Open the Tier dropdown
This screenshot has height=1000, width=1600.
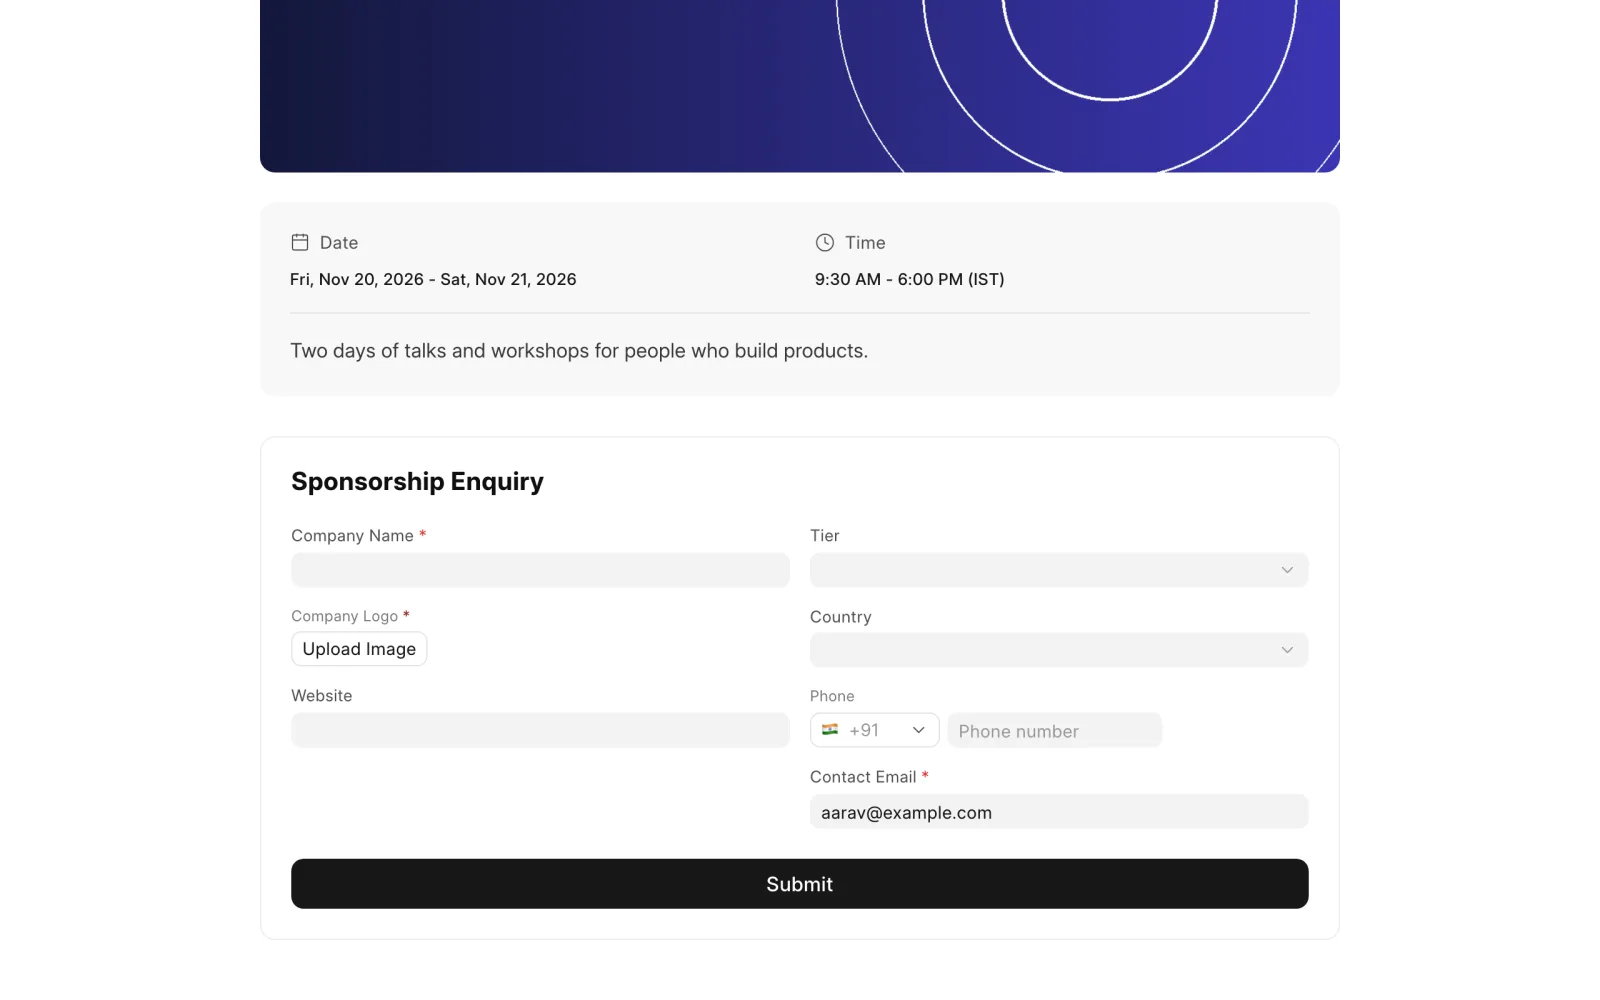click(1059, 570)
